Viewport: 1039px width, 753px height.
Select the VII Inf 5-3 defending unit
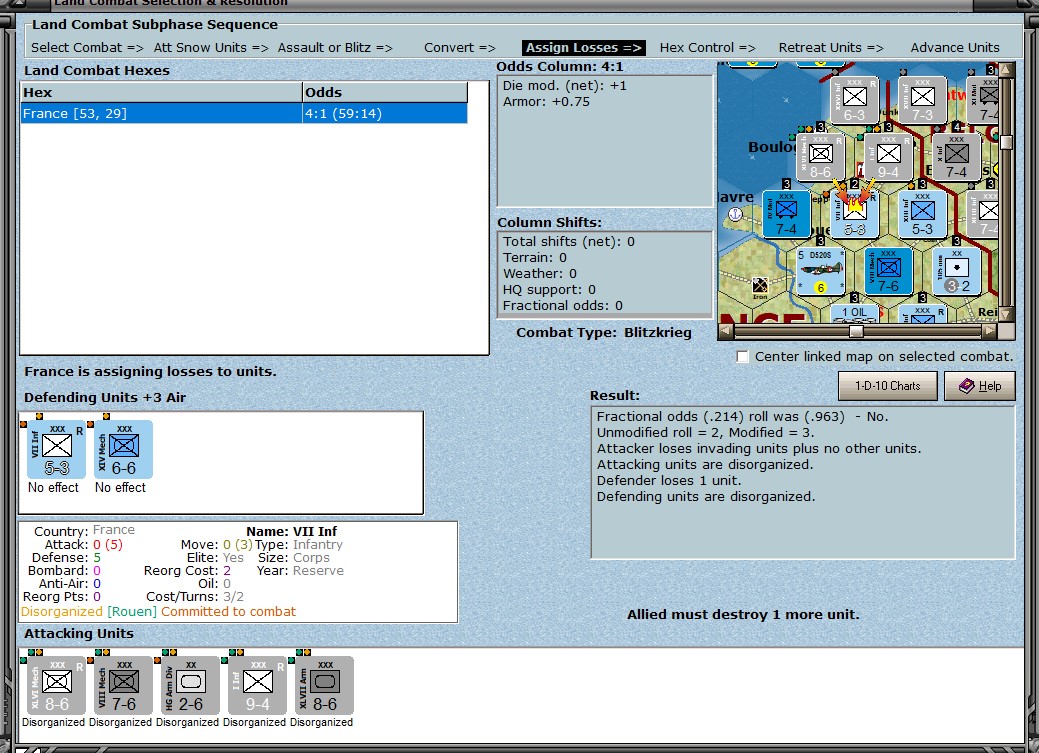click(x=56, y=449)
